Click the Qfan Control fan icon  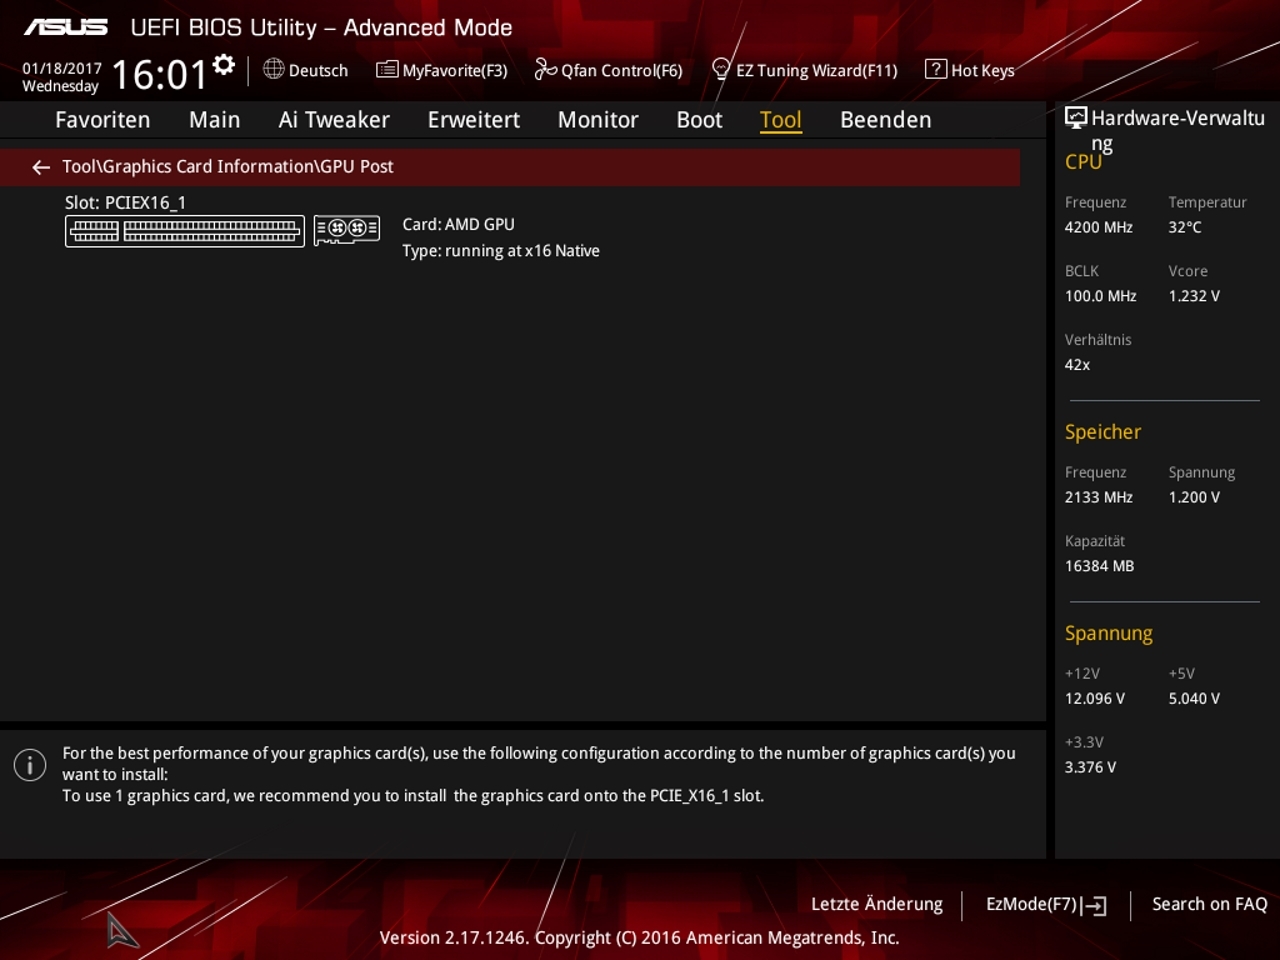pyautogui.click(x=545, y=69)
